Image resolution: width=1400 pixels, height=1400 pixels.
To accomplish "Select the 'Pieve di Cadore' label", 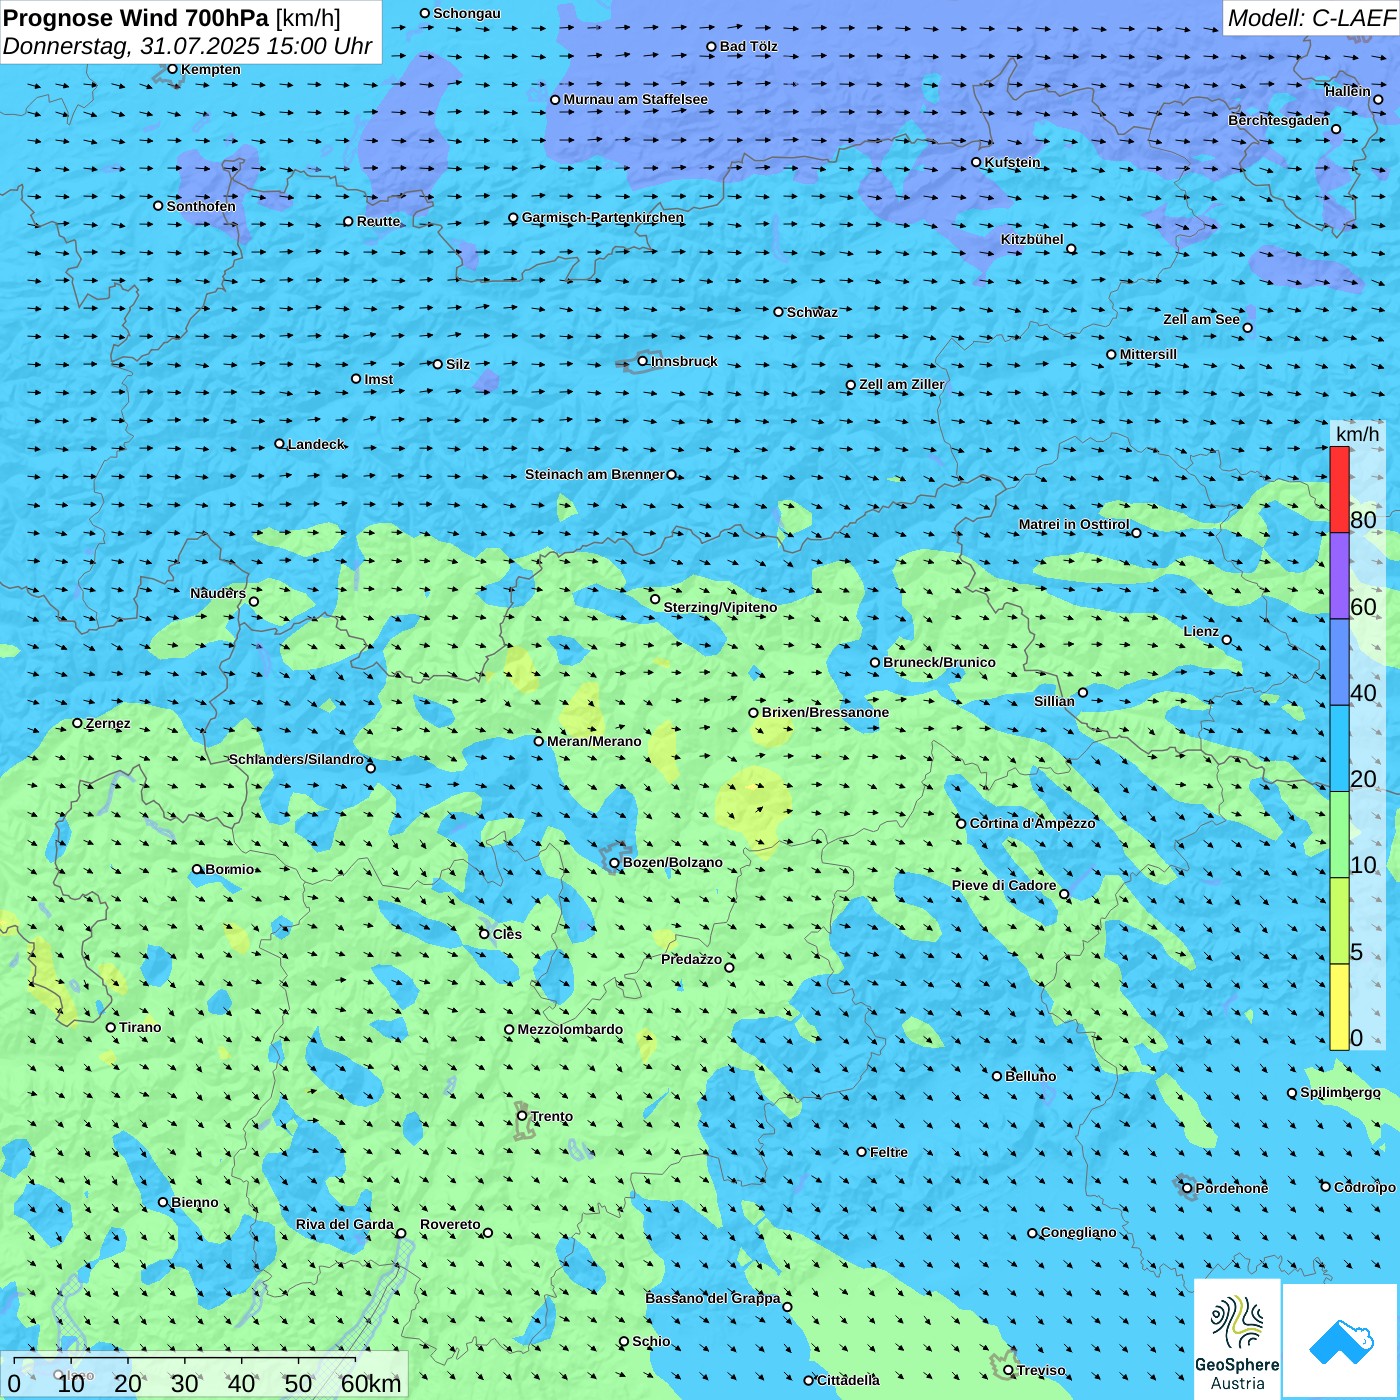I will pos(1004,885).
